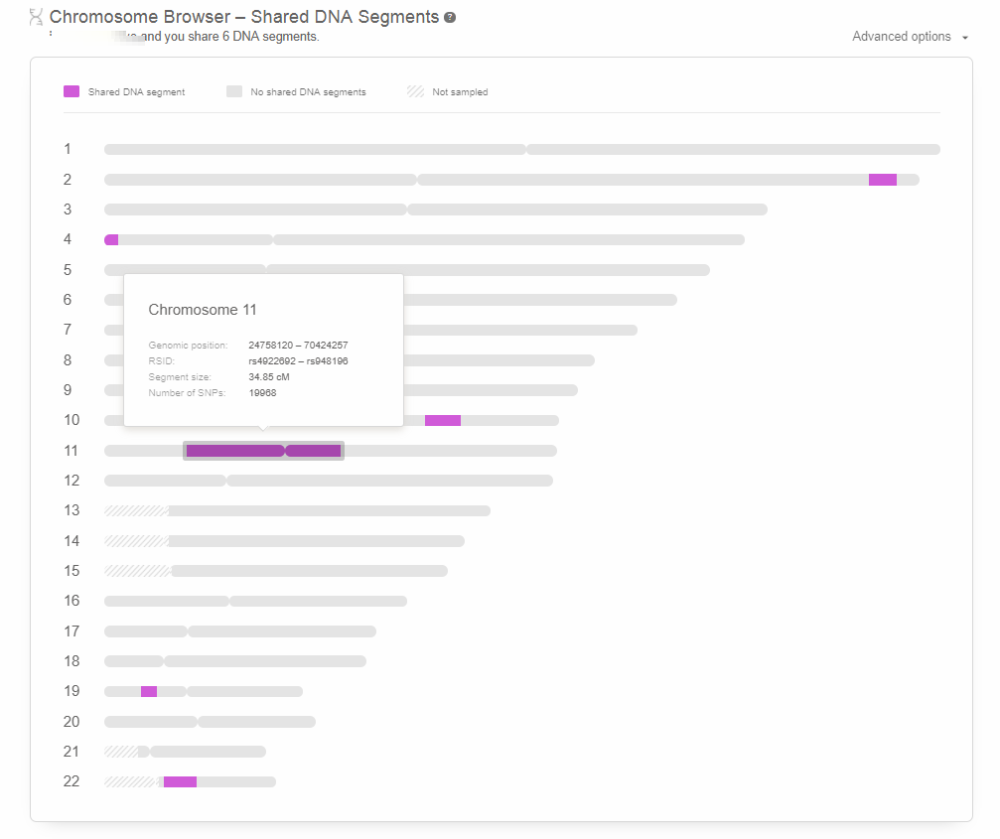Select the purple segment on chromosome 4
Screen dimensions: 1000x839
110,239
